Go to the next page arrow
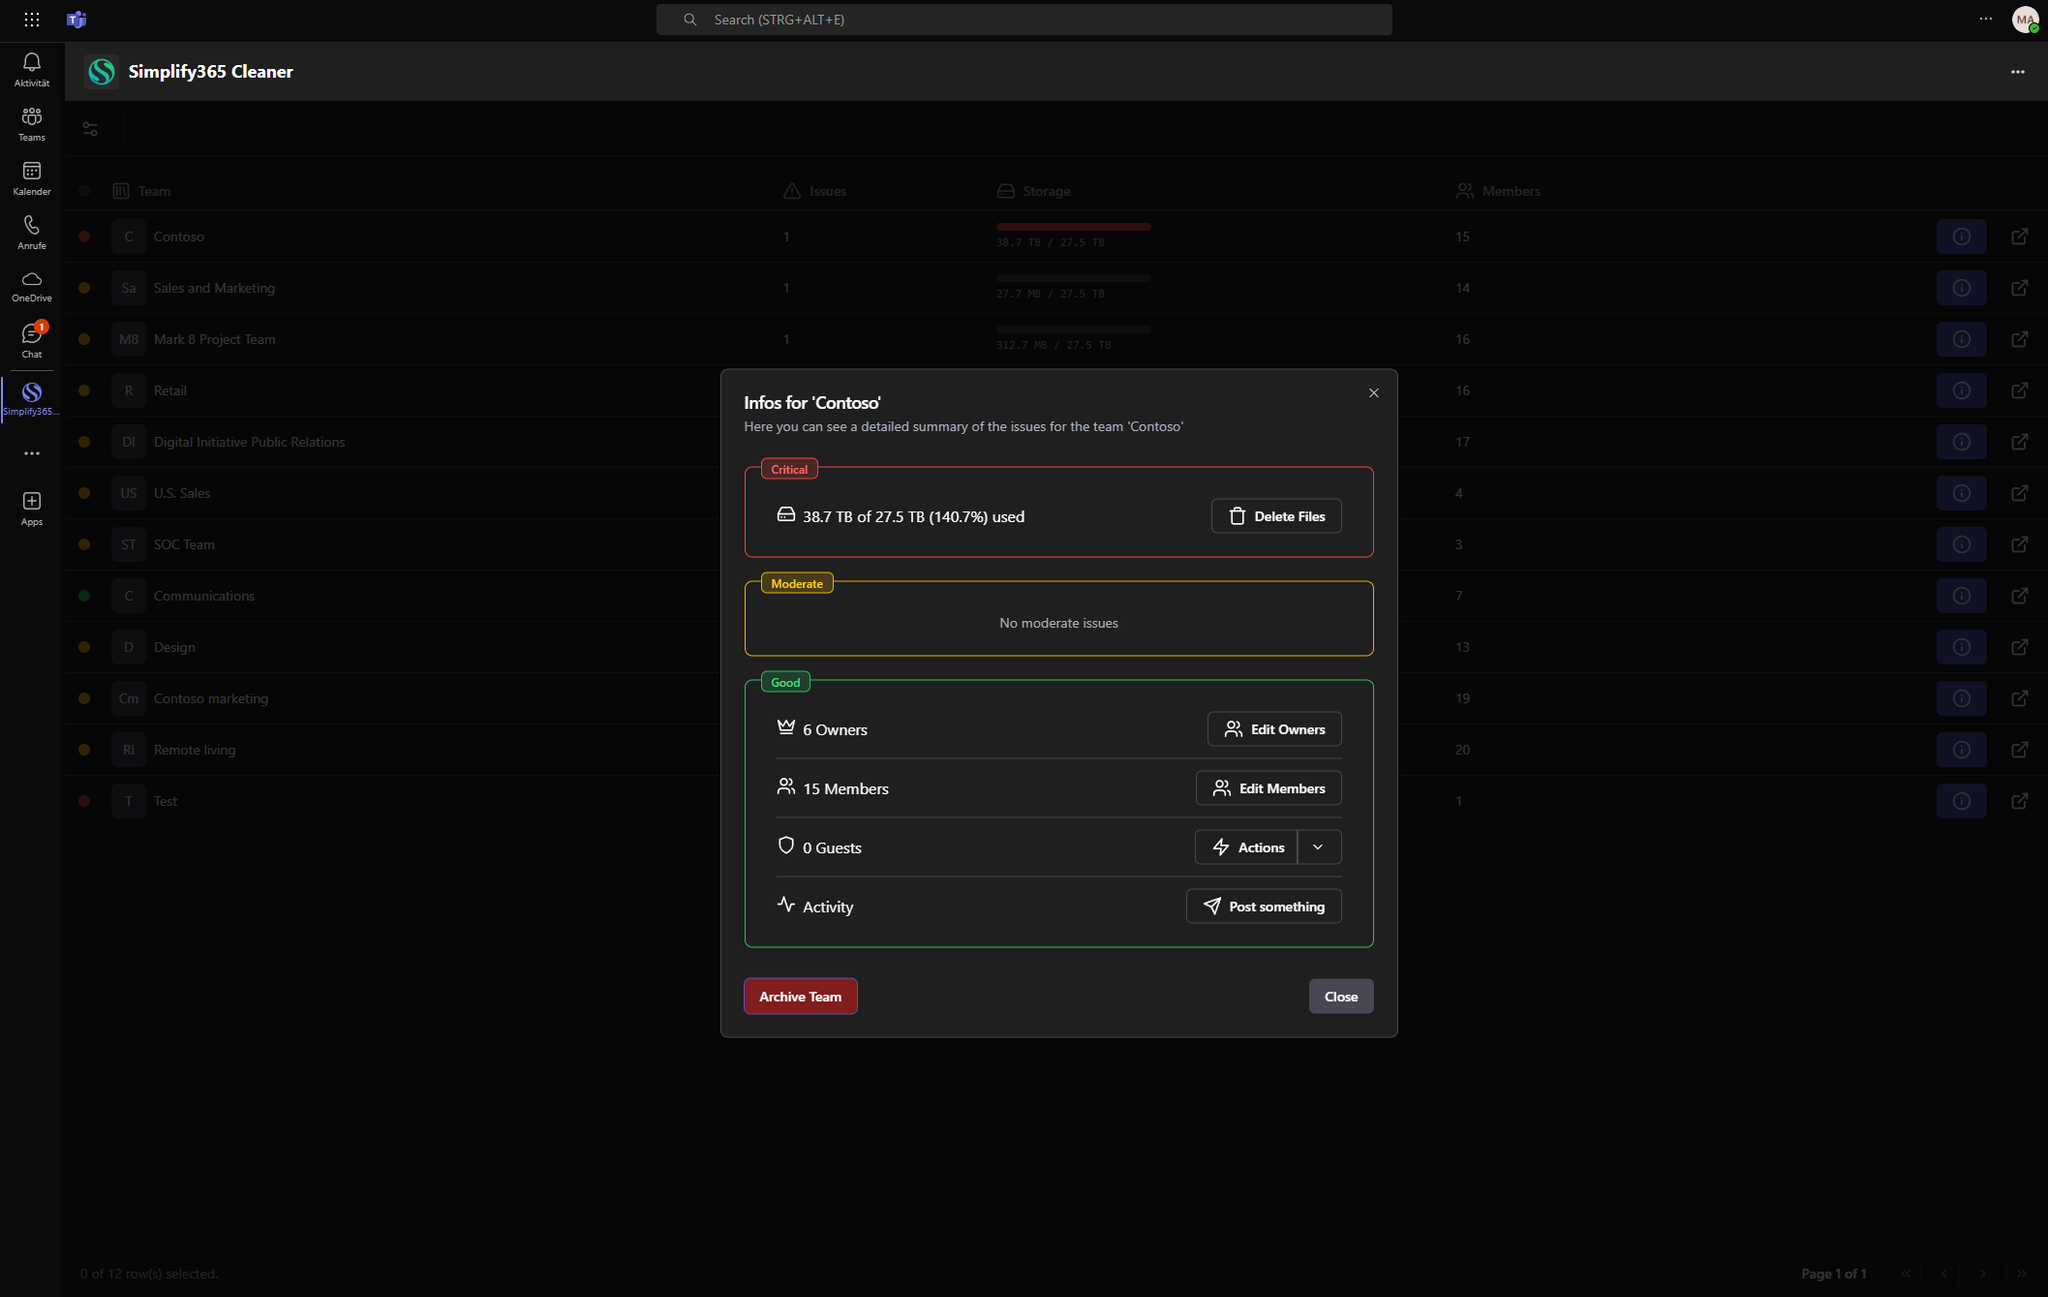The width and height of the screenshot is (2048, 1297). pyautogui.click(x=1982, y=1273)
